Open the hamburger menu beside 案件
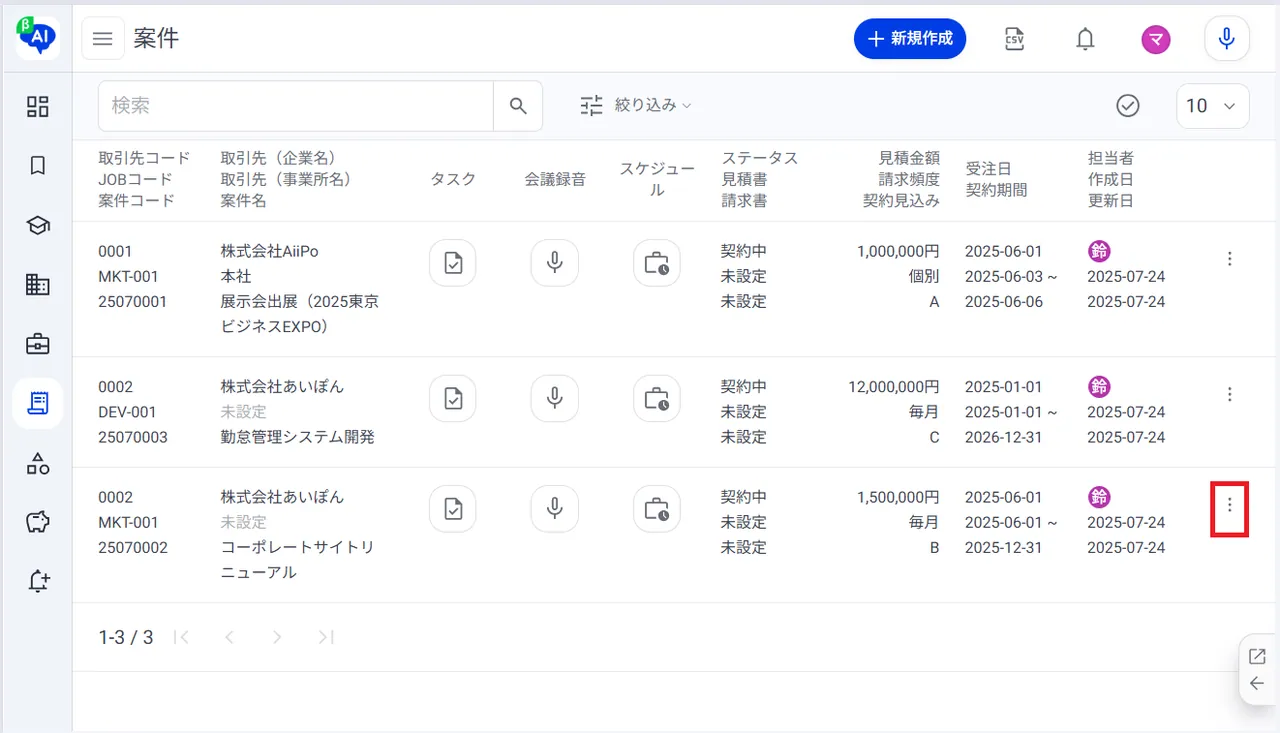The height and width of the screenshot is (733, 1280). [x=102, y=39]
